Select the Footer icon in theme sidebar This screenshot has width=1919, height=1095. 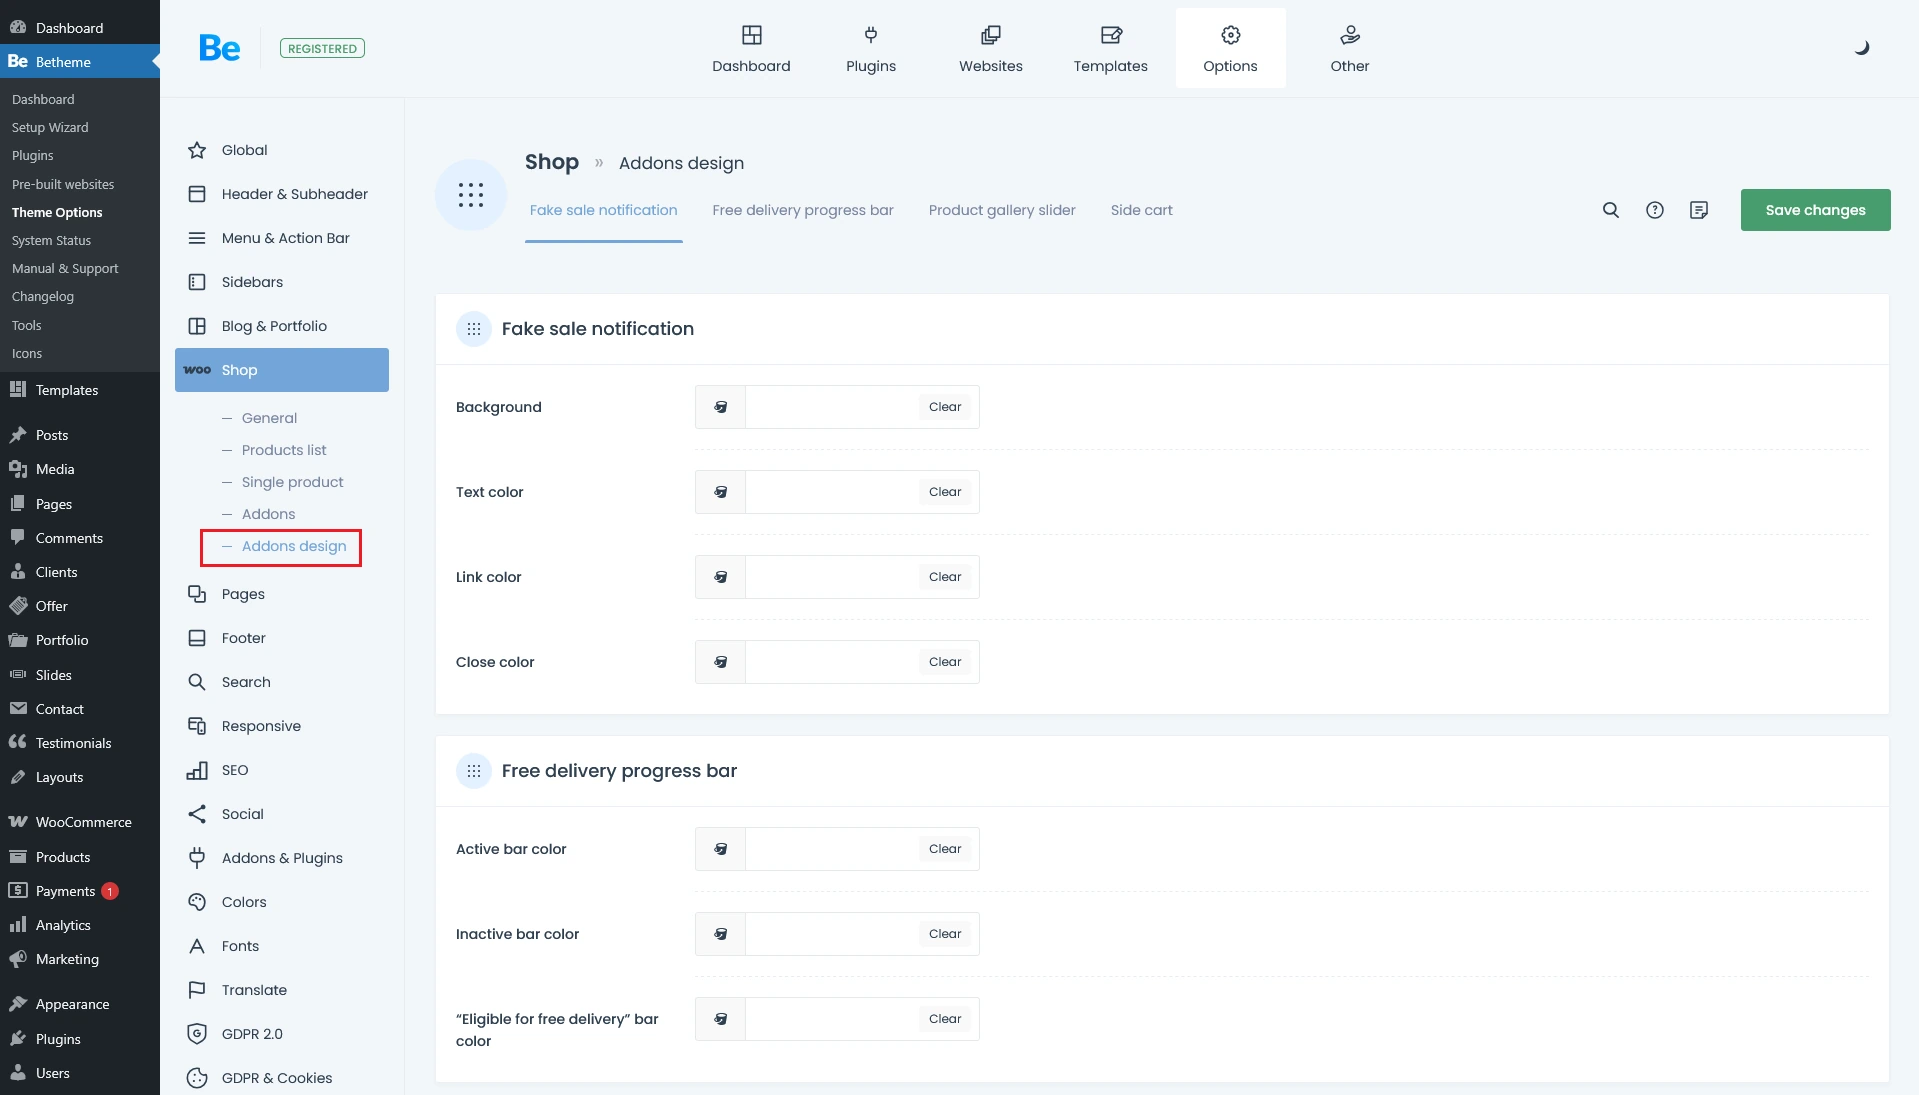(x=198, y=638)
